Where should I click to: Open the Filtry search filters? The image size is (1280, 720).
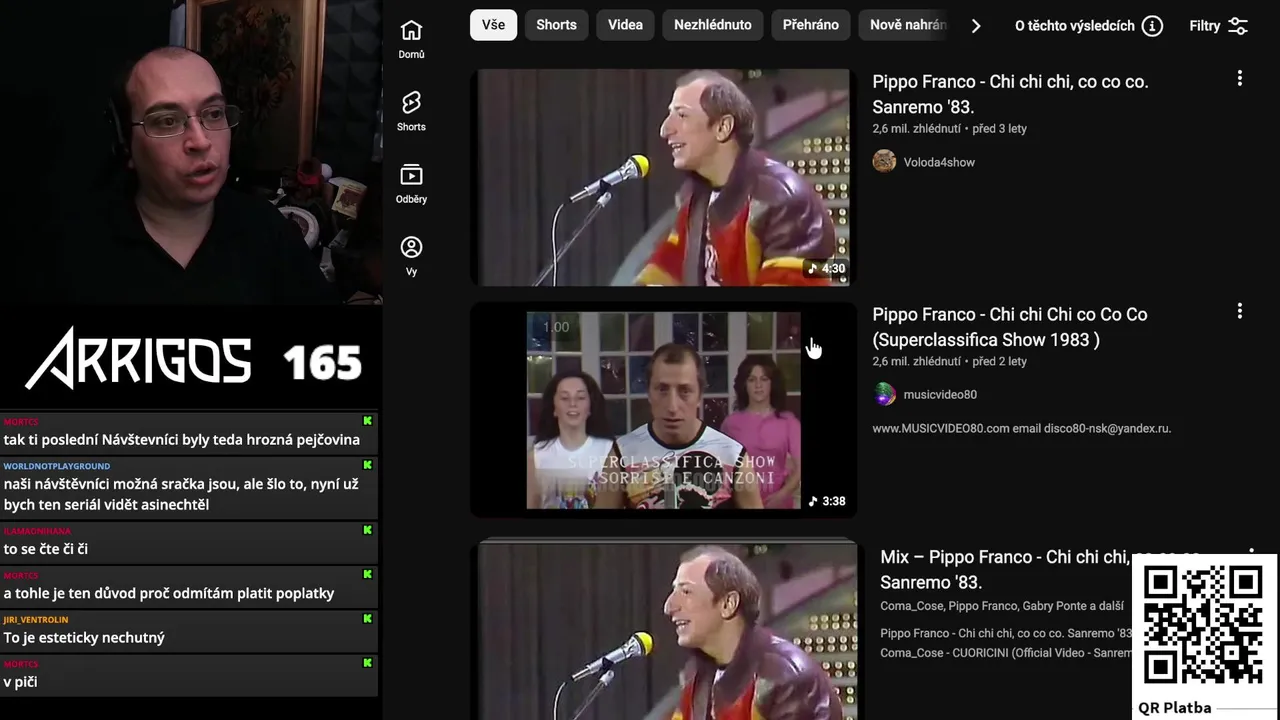point(1219,26)
